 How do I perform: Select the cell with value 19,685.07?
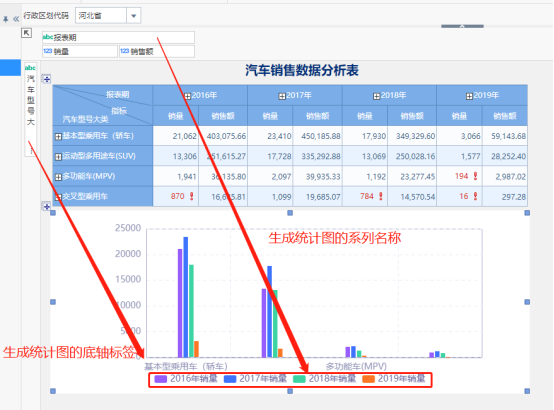(x=317, y=197)
